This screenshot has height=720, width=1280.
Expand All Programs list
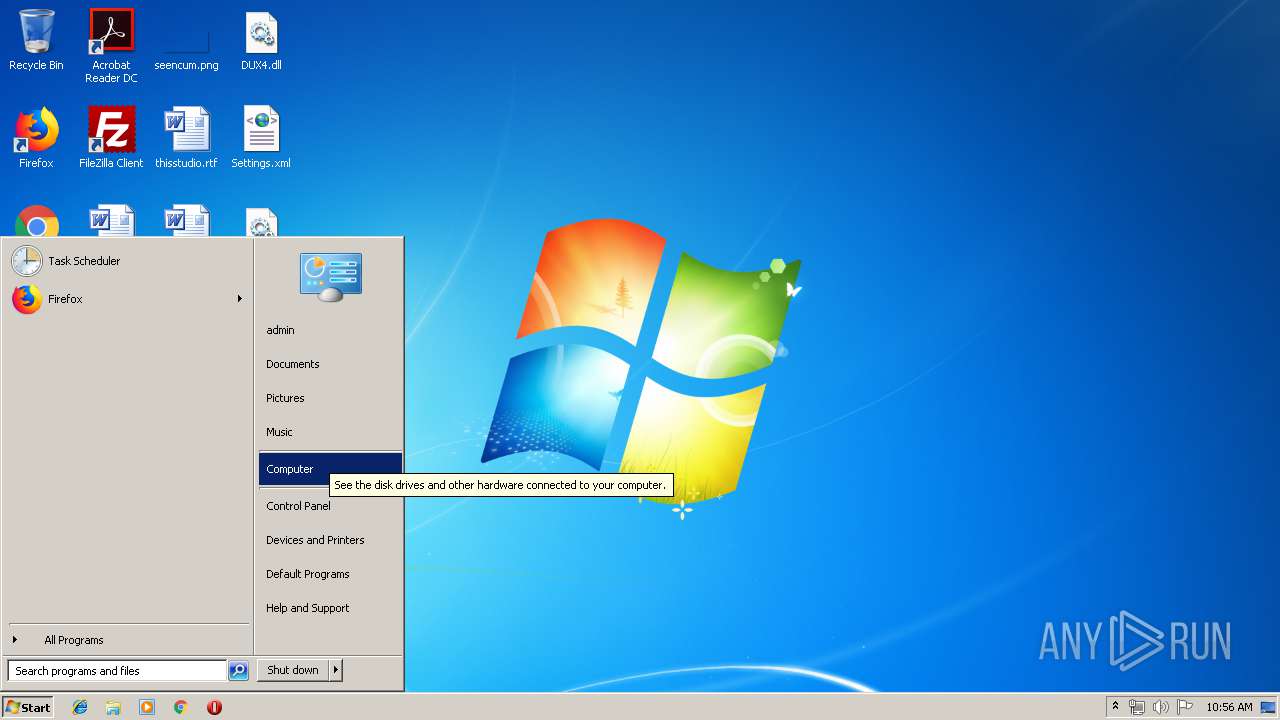[126, 640]
